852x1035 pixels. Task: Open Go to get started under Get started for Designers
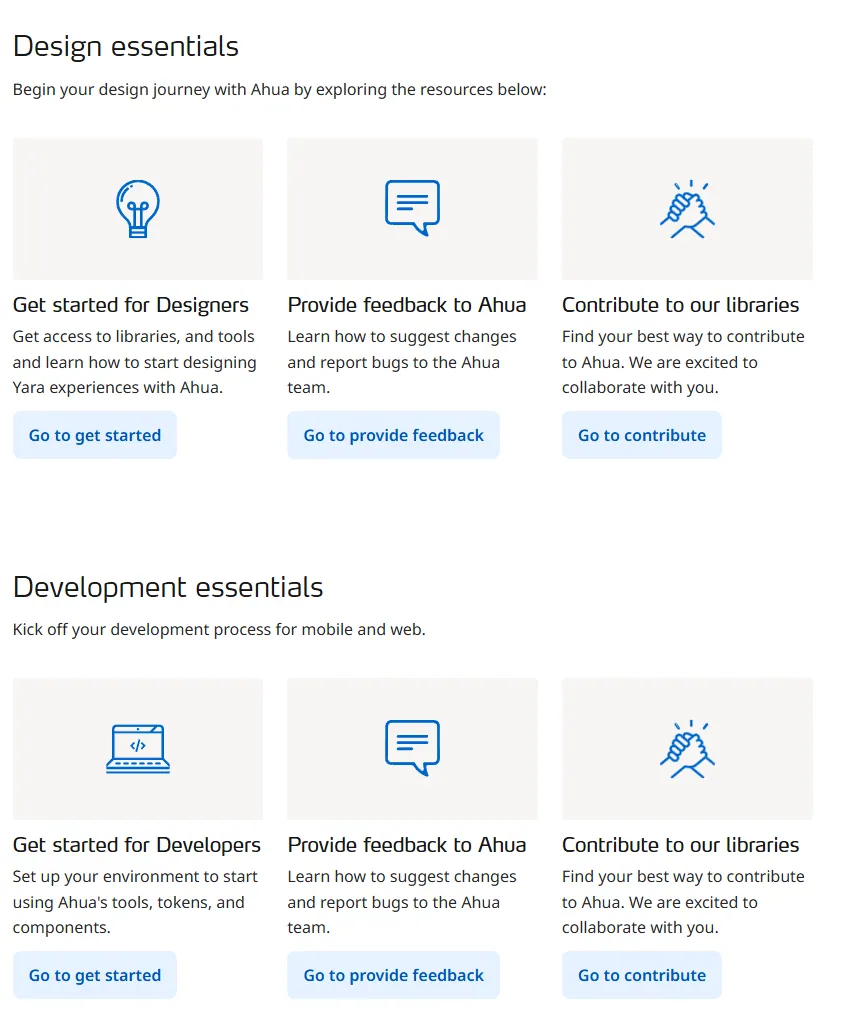click(95, 435)
